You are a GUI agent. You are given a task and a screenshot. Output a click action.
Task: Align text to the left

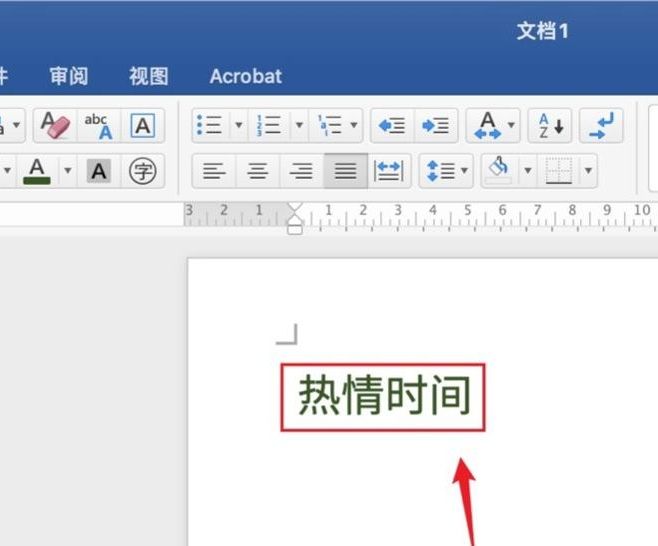[x=214, y=171]
